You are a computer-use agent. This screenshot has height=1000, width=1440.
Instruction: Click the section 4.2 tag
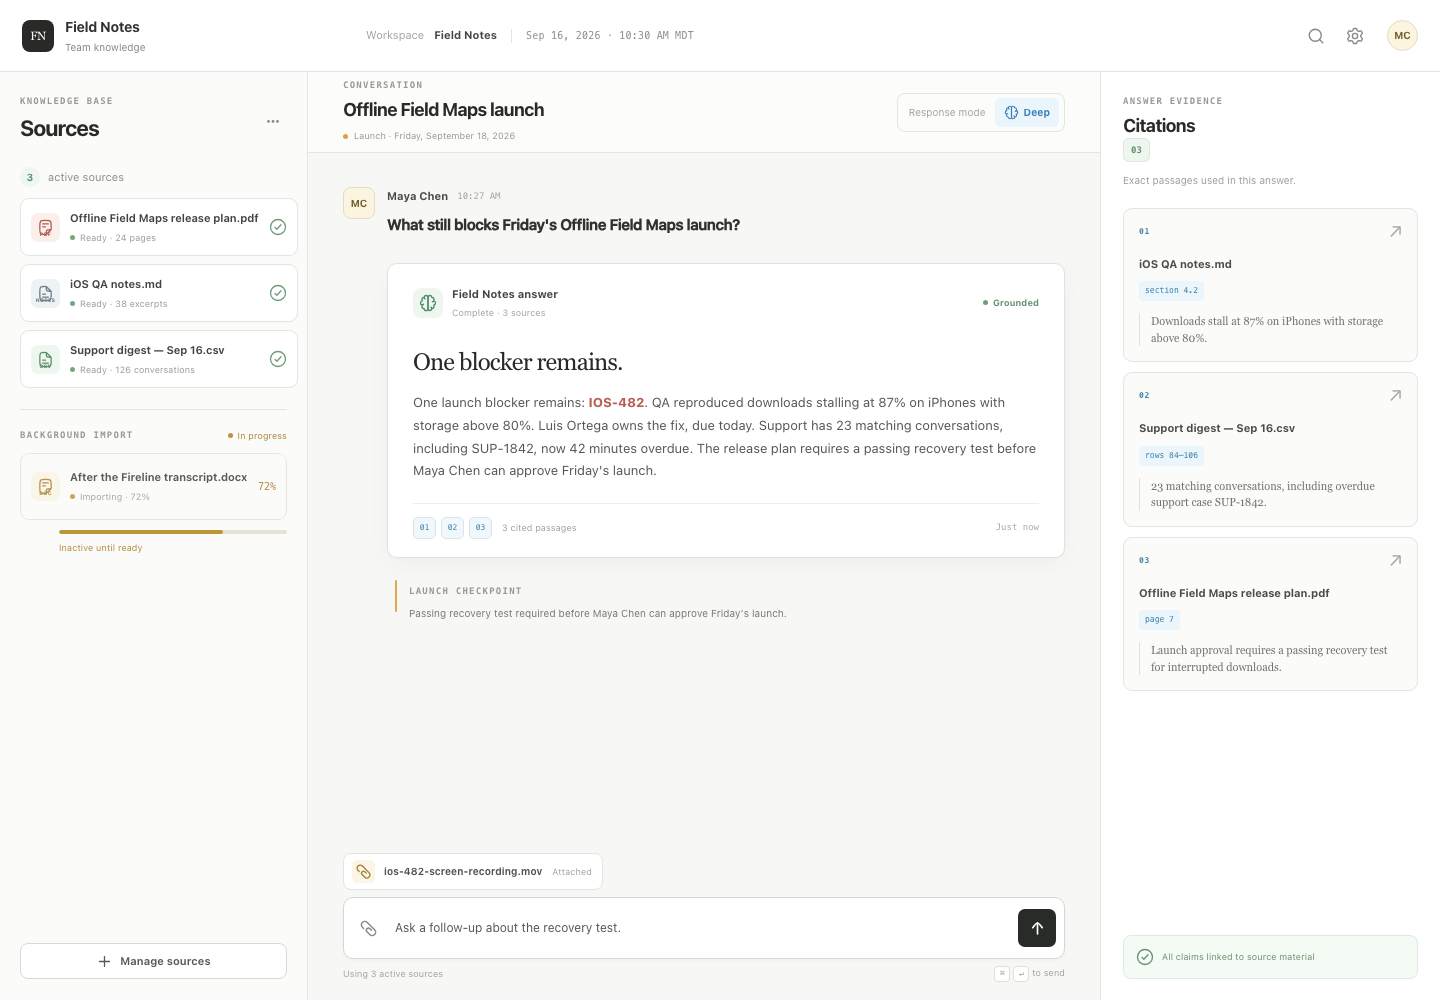(1171, 290)
